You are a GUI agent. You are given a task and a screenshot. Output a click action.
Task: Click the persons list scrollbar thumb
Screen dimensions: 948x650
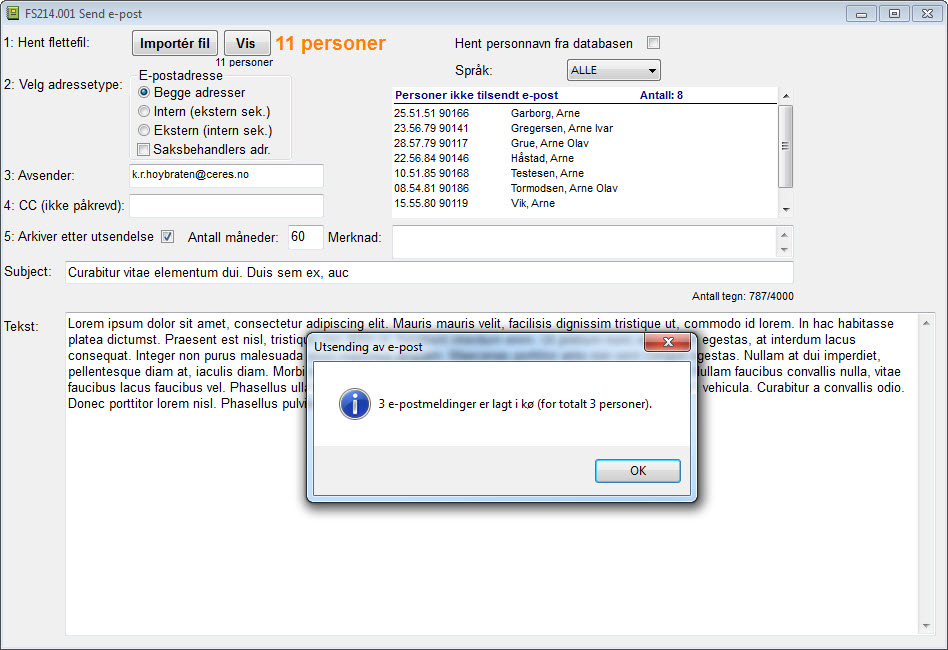point(785,146)
